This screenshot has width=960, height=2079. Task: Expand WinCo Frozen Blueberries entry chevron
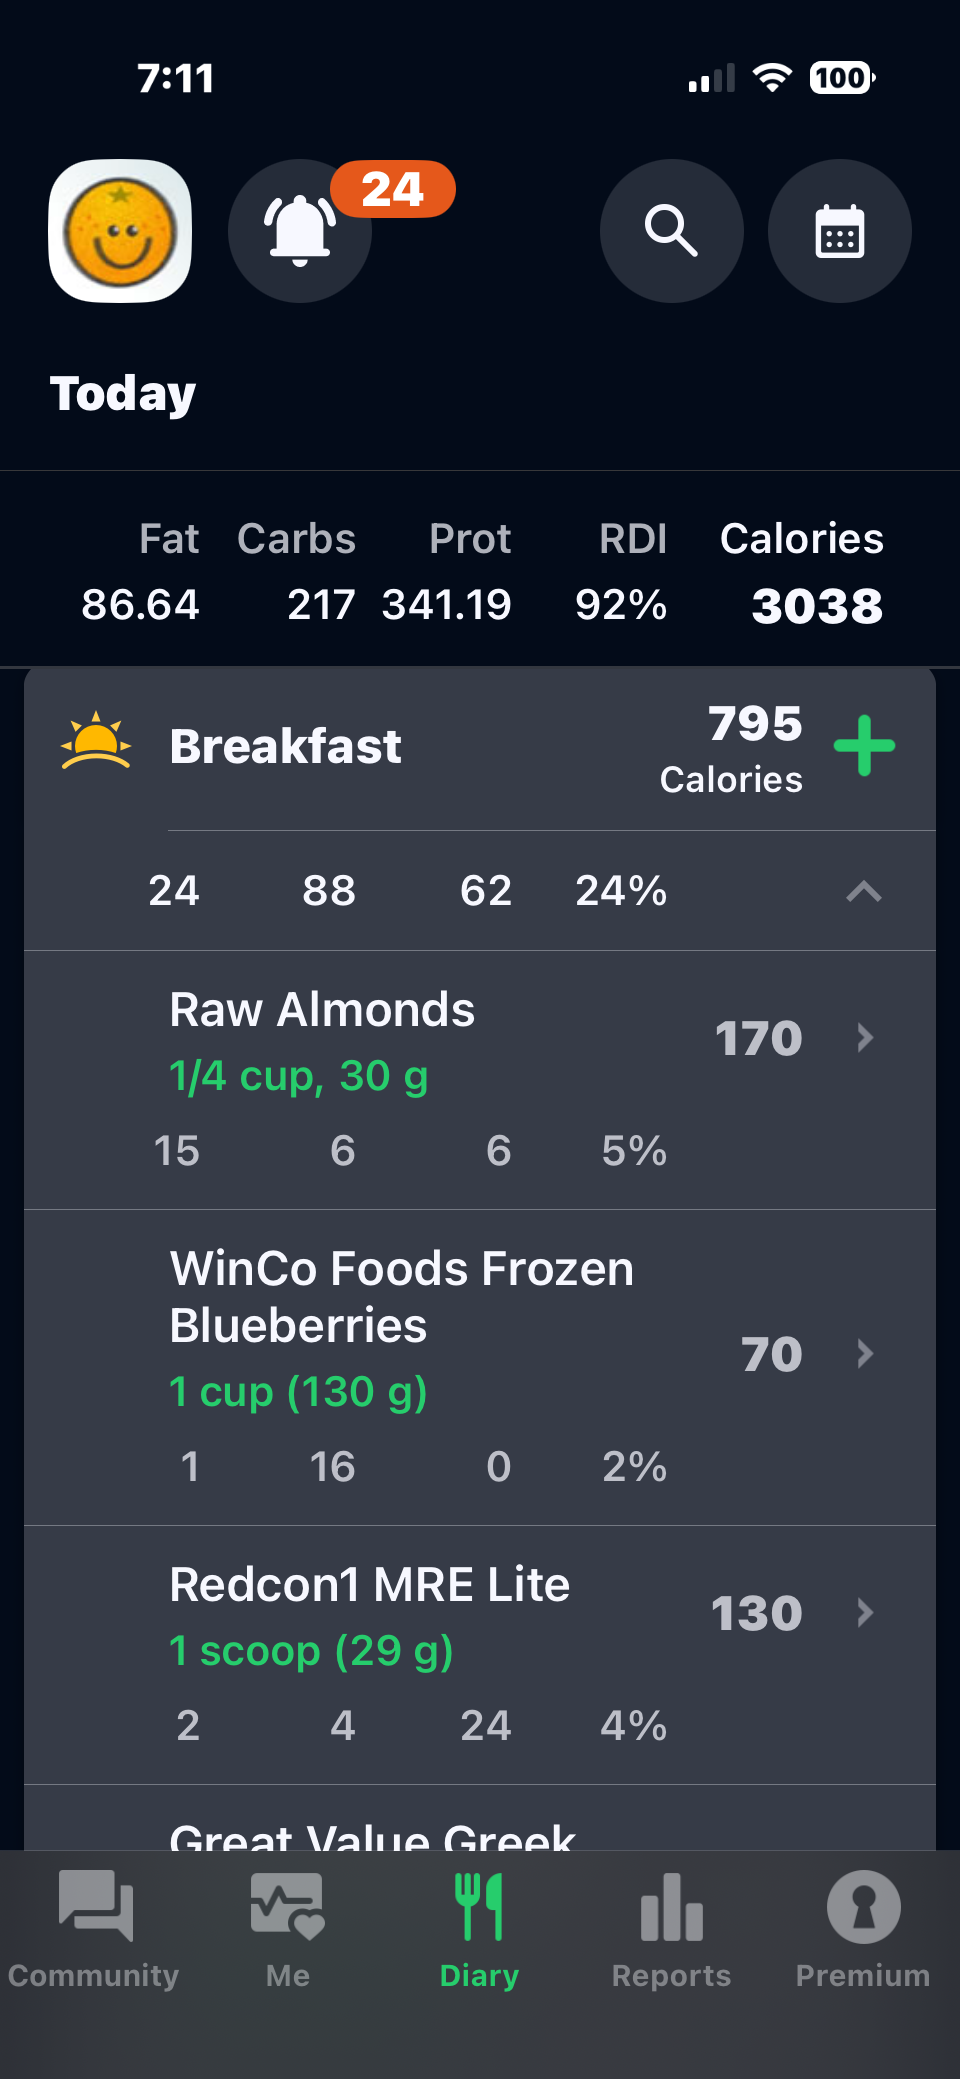(866, 1354)
